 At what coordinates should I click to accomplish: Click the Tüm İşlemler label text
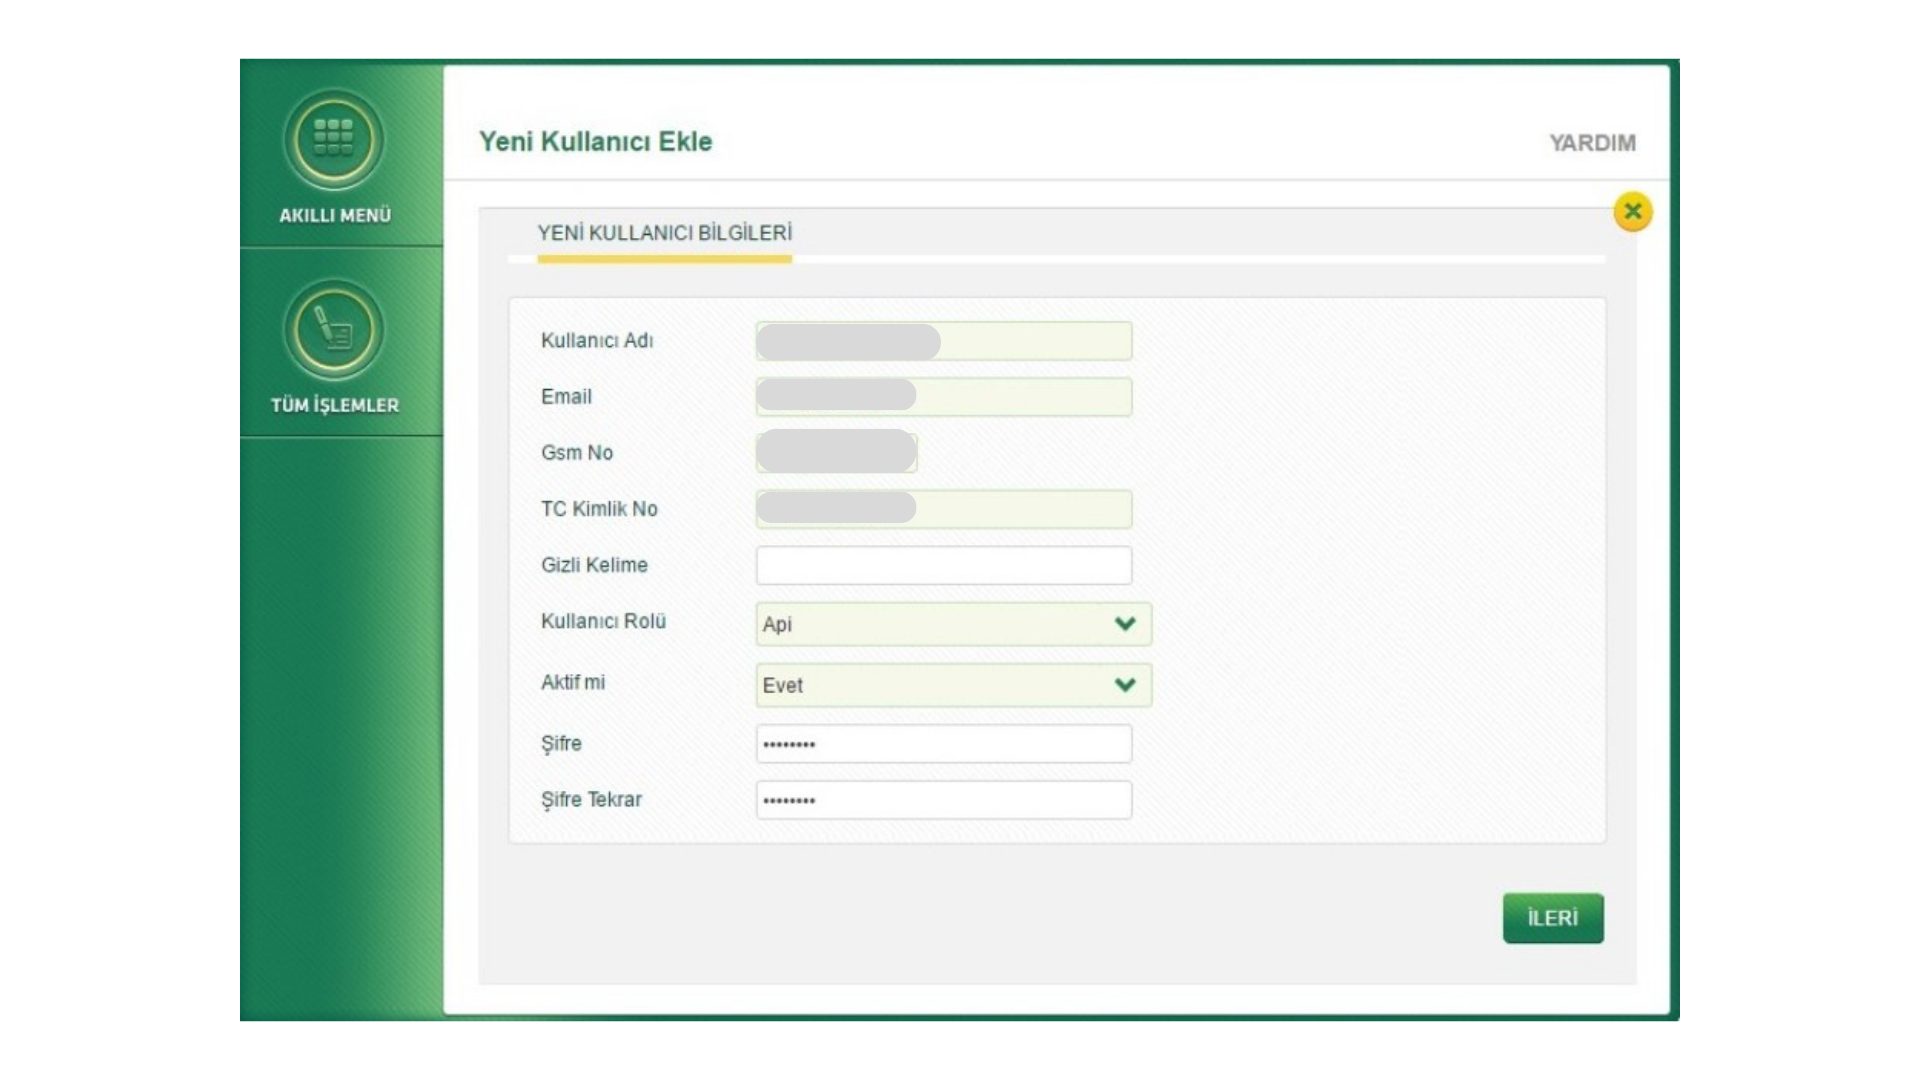[335, 405]
